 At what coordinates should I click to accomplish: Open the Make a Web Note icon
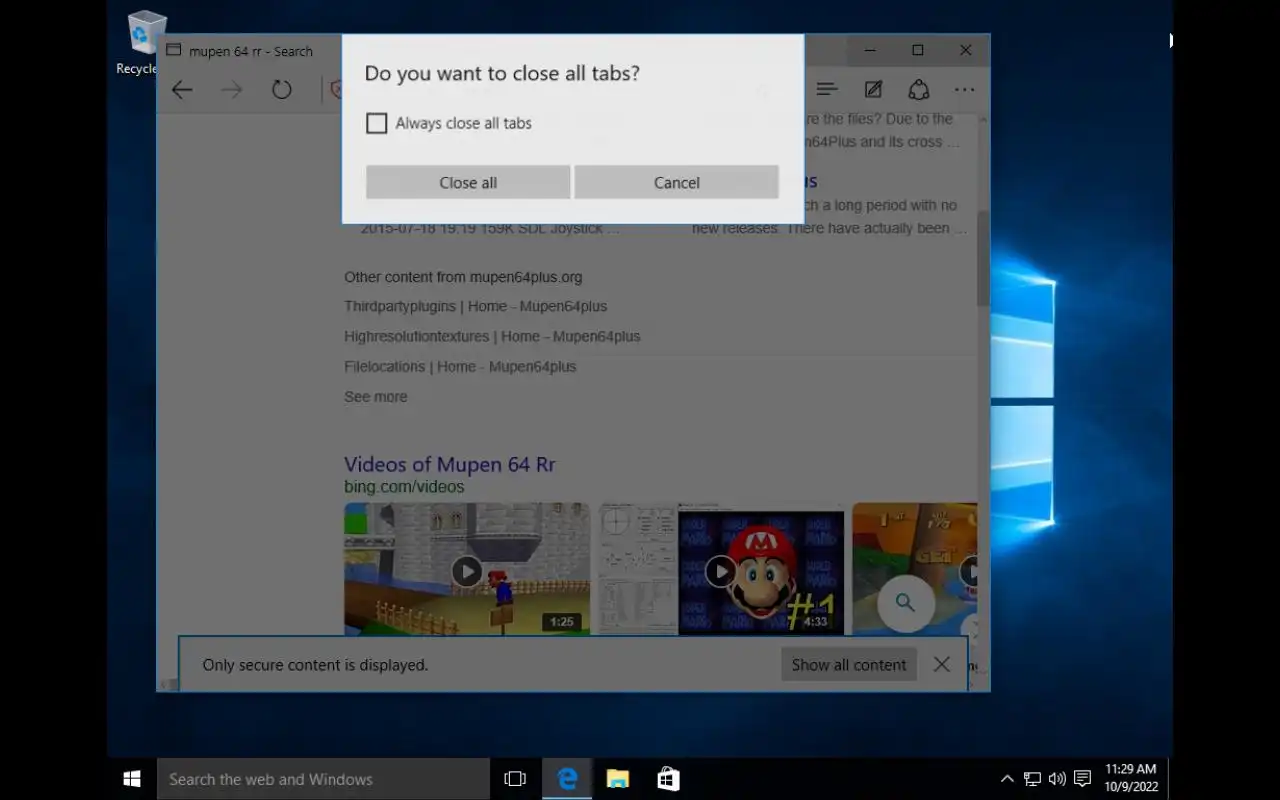coord(873,90)
